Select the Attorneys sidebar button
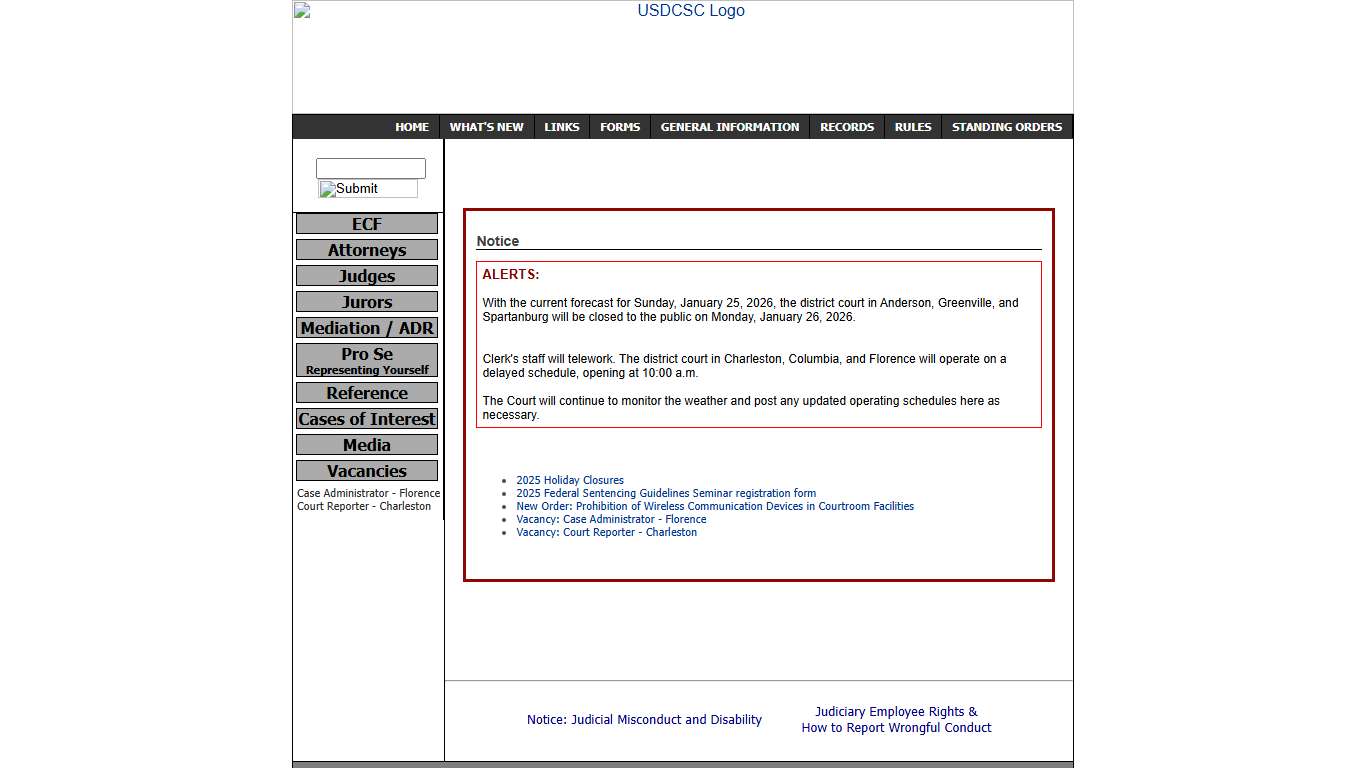Viewport: 1366px width, 768px height. pyautogui.click(x=366, y=249)
